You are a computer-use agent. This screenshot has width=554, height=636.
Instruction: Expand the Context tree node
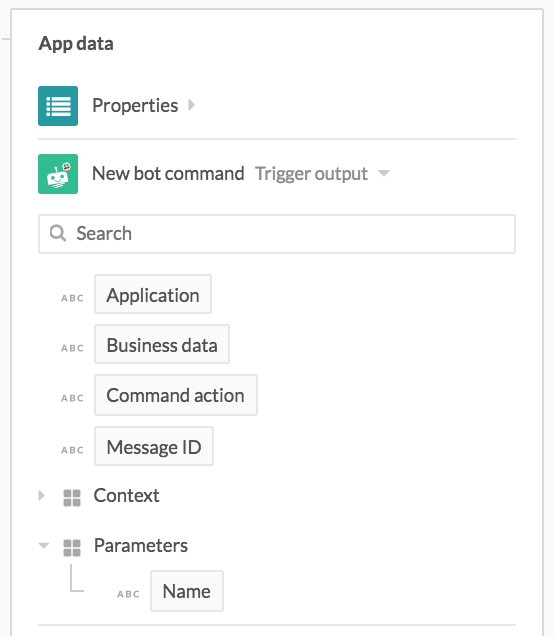coord(41,495)
